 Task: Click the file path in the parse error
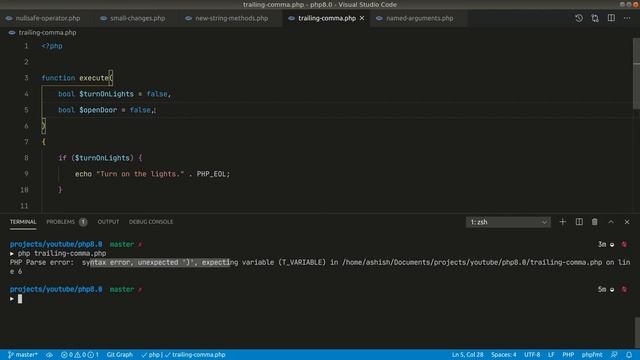472,262
